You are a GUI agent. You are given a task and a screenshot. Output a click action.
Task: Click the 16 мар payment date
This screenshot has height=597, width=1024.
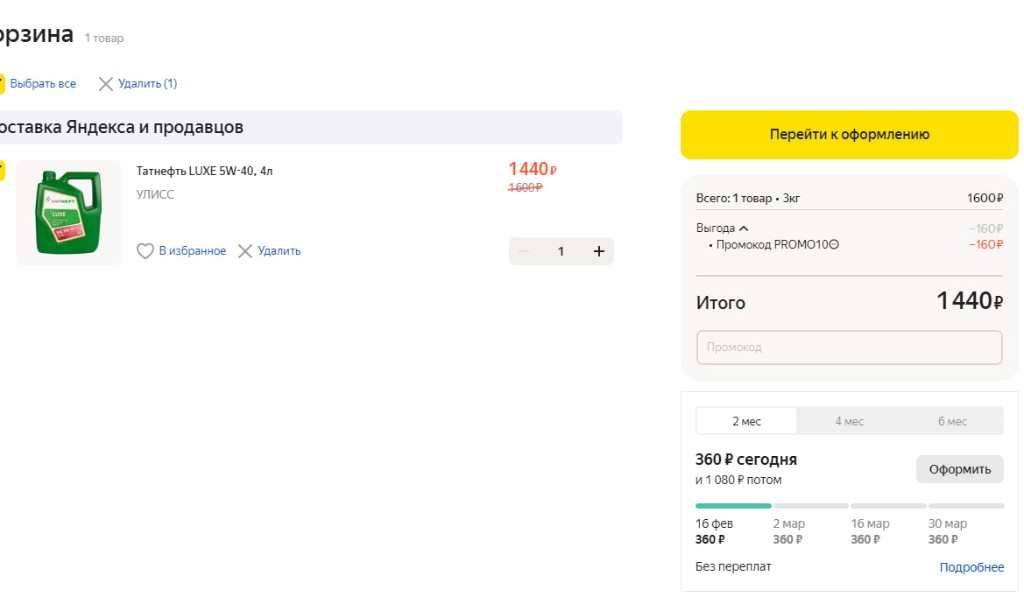click(870, 524)
